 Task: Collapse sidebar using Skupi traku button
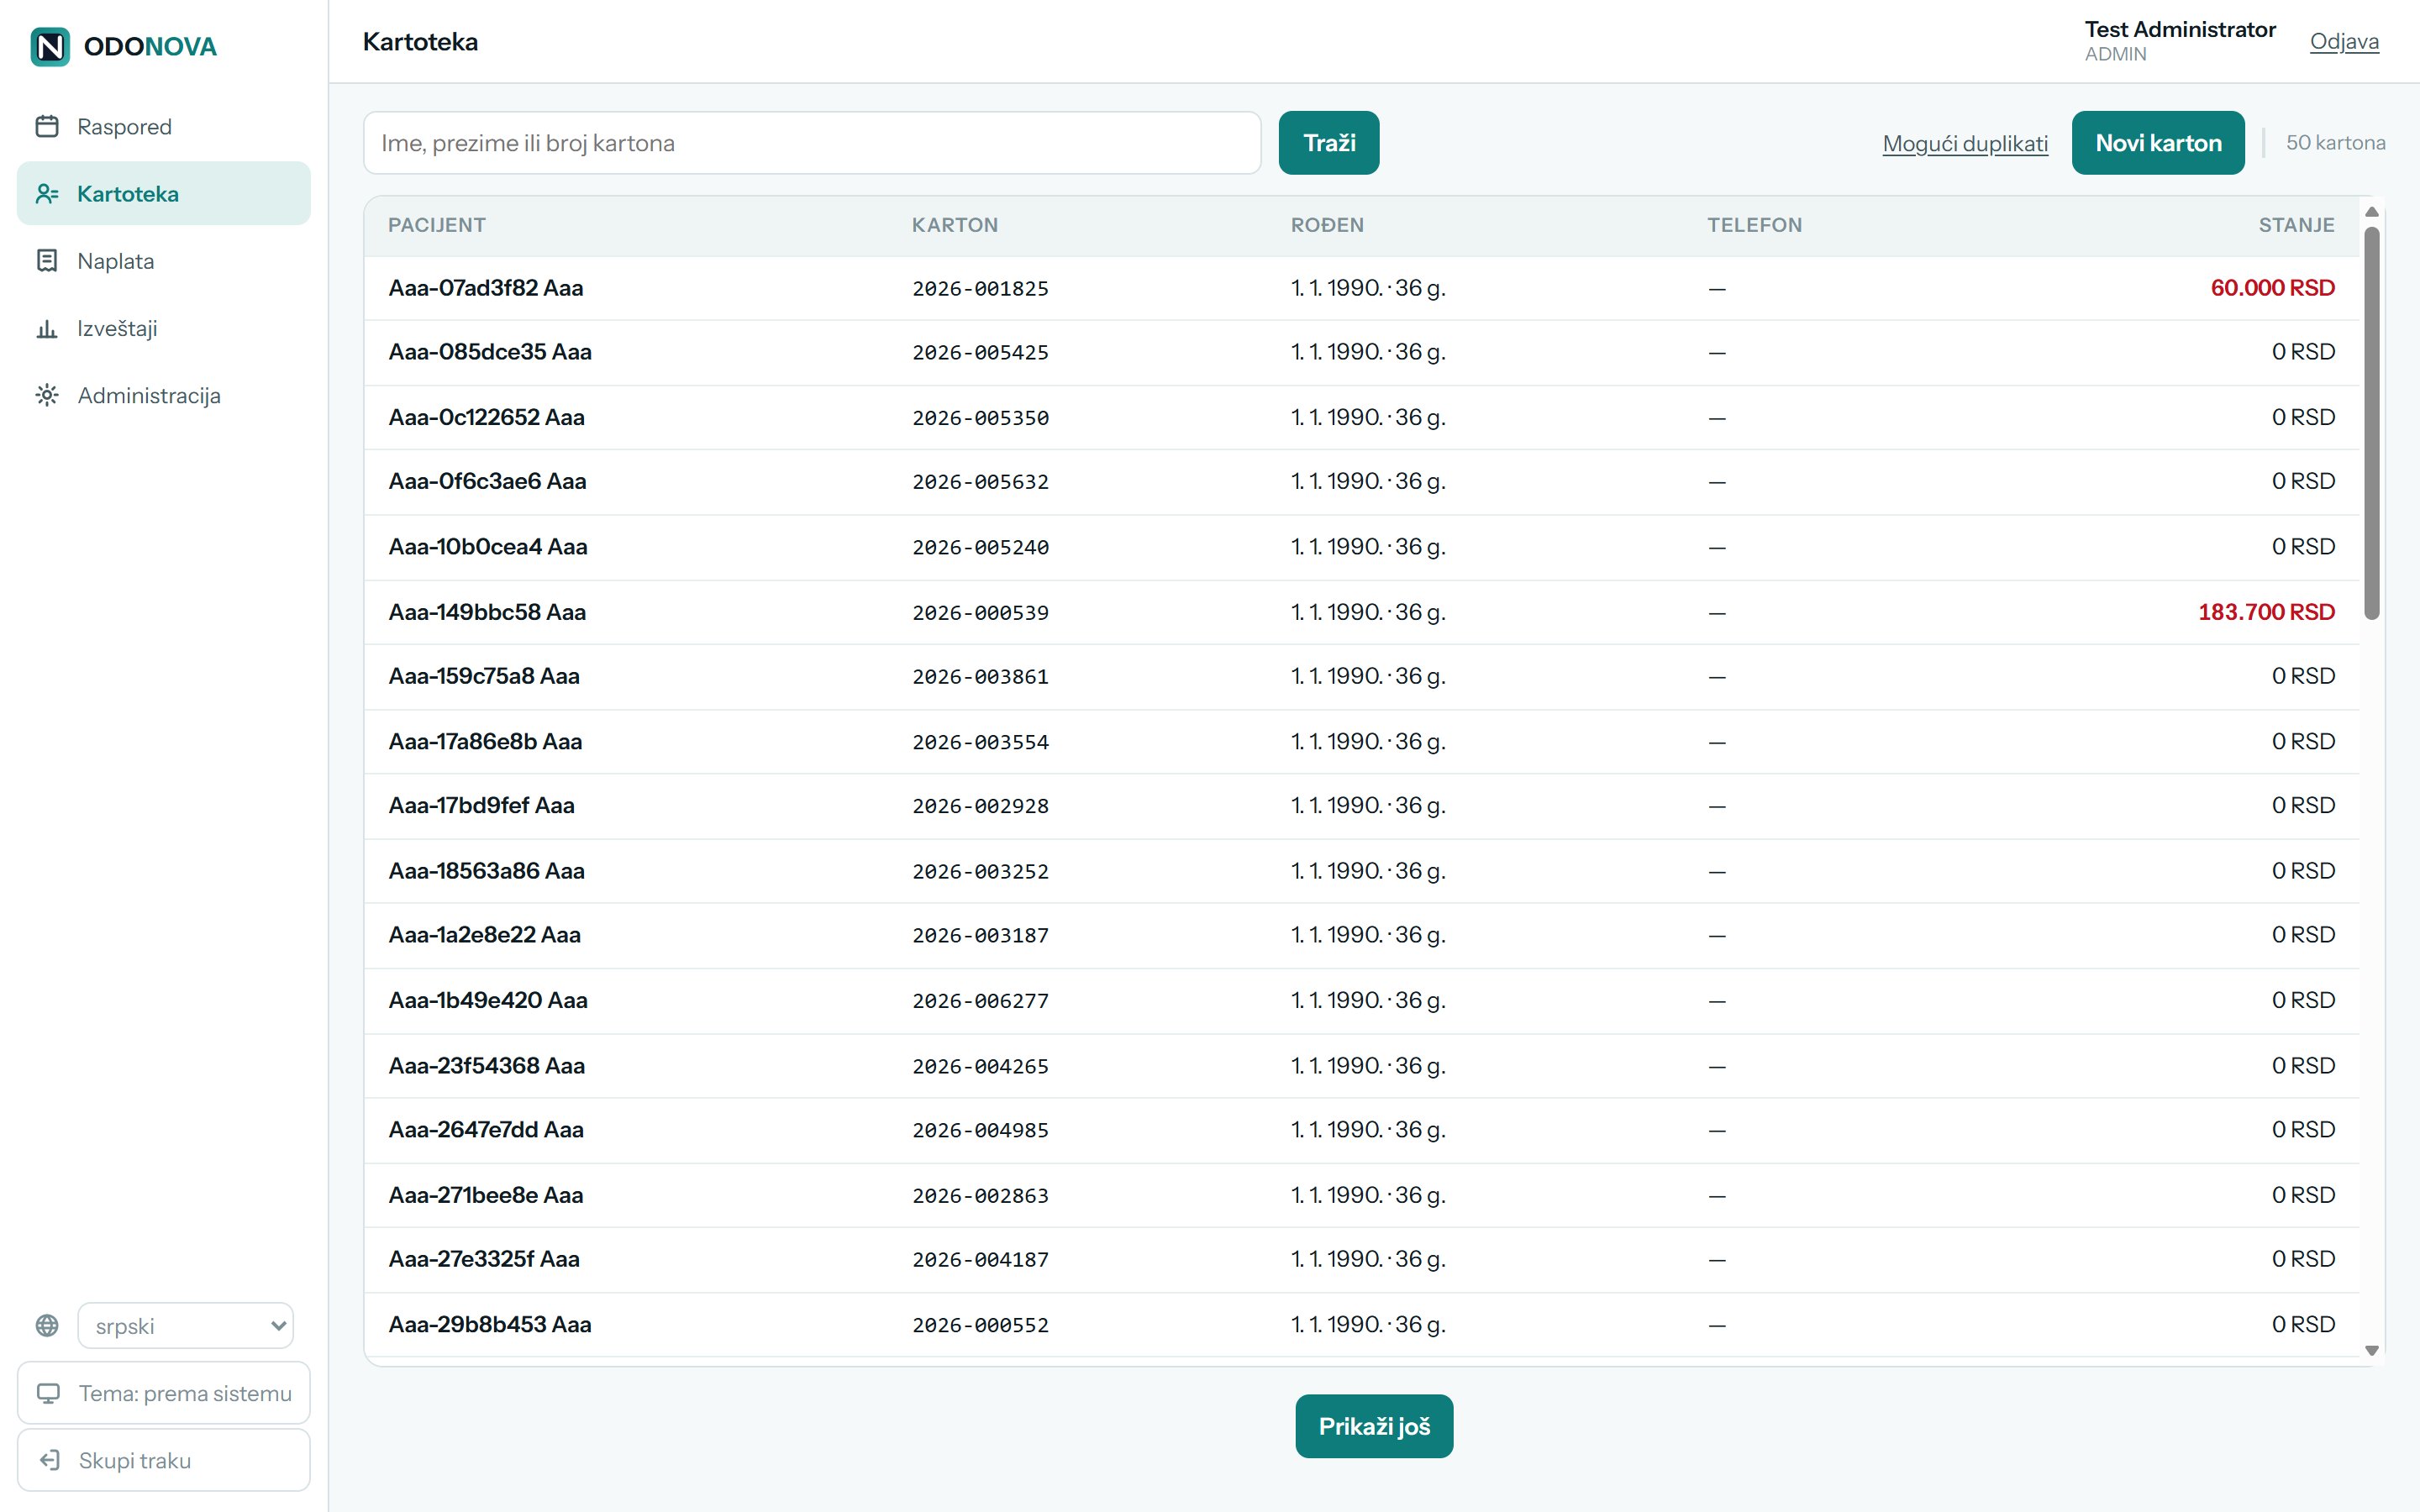click(164, 1460)
